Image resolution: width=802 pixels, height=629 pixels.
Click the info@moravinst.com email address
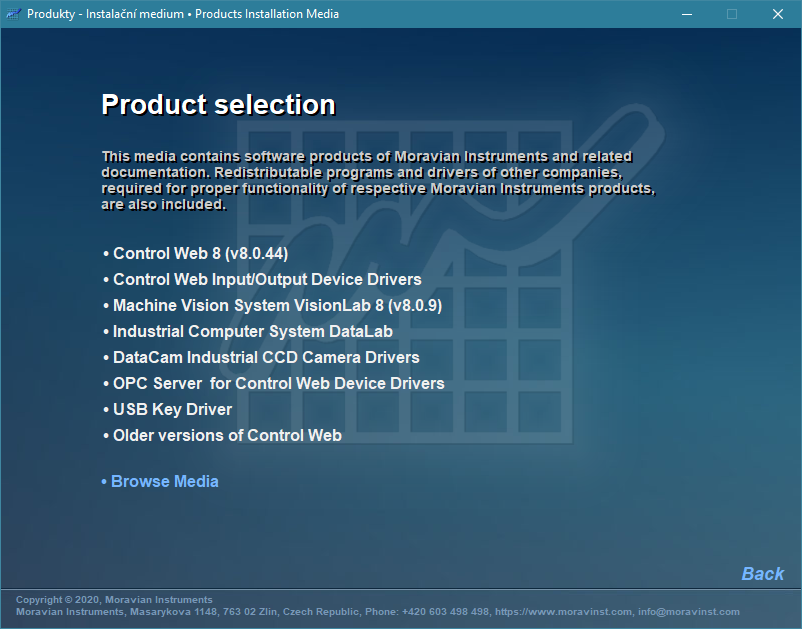(x=689, y=611)
